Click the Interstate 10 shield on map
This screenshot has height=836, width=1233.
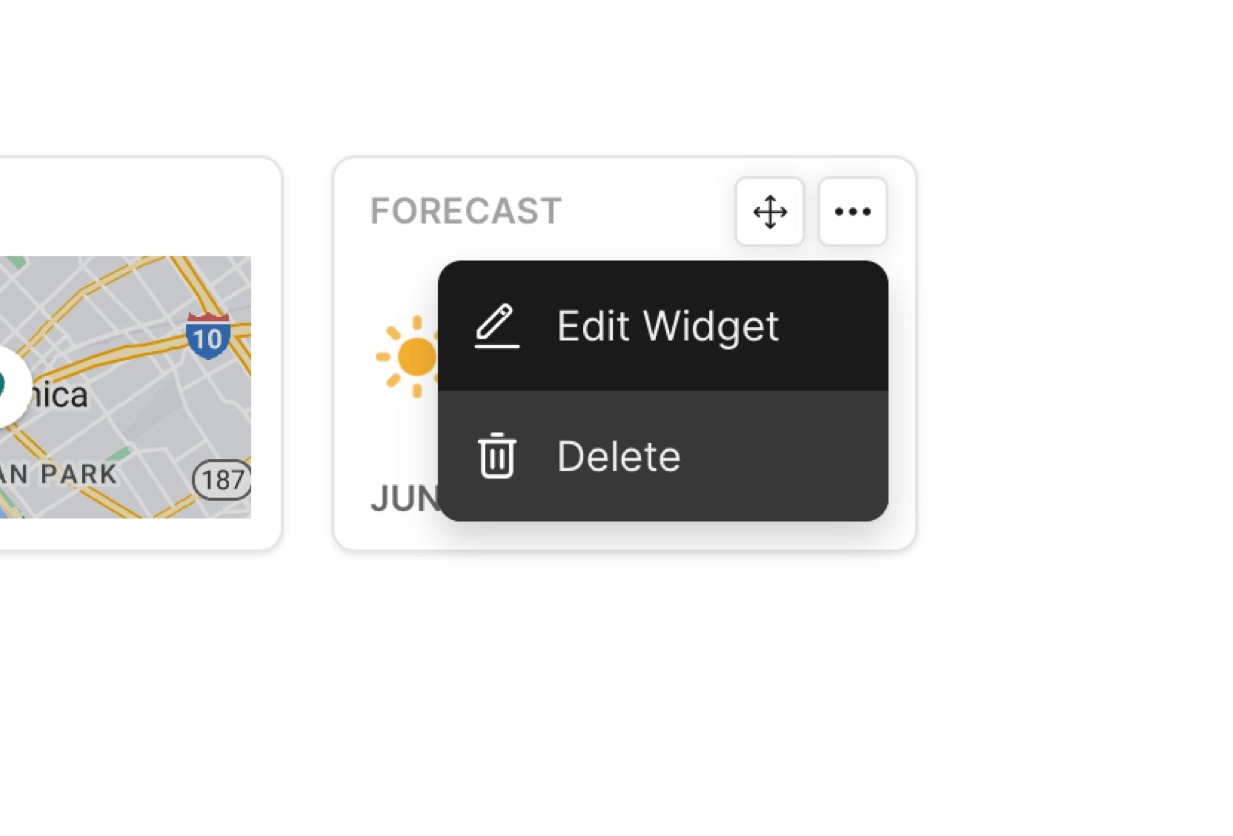(x=208, y=335)
